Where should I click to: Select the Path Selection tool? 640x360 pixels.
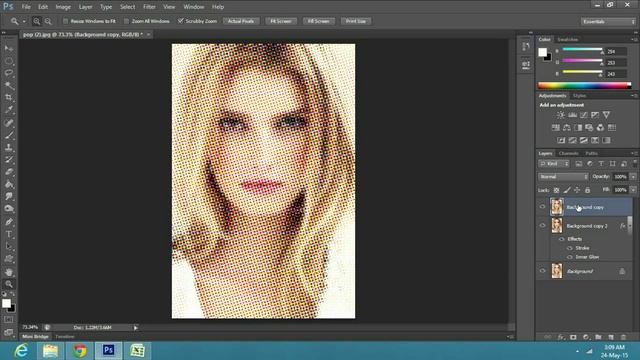click(9, 247)
